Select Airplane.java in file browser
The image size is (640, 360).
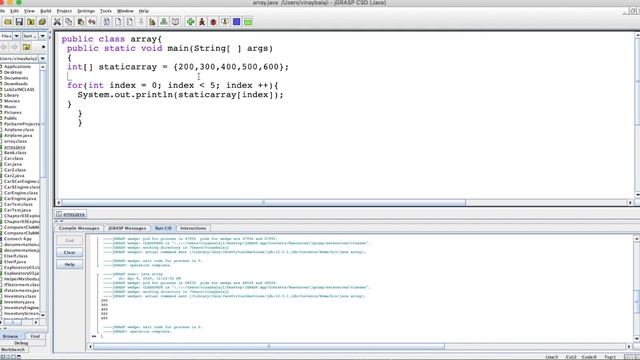pos(18,135)
